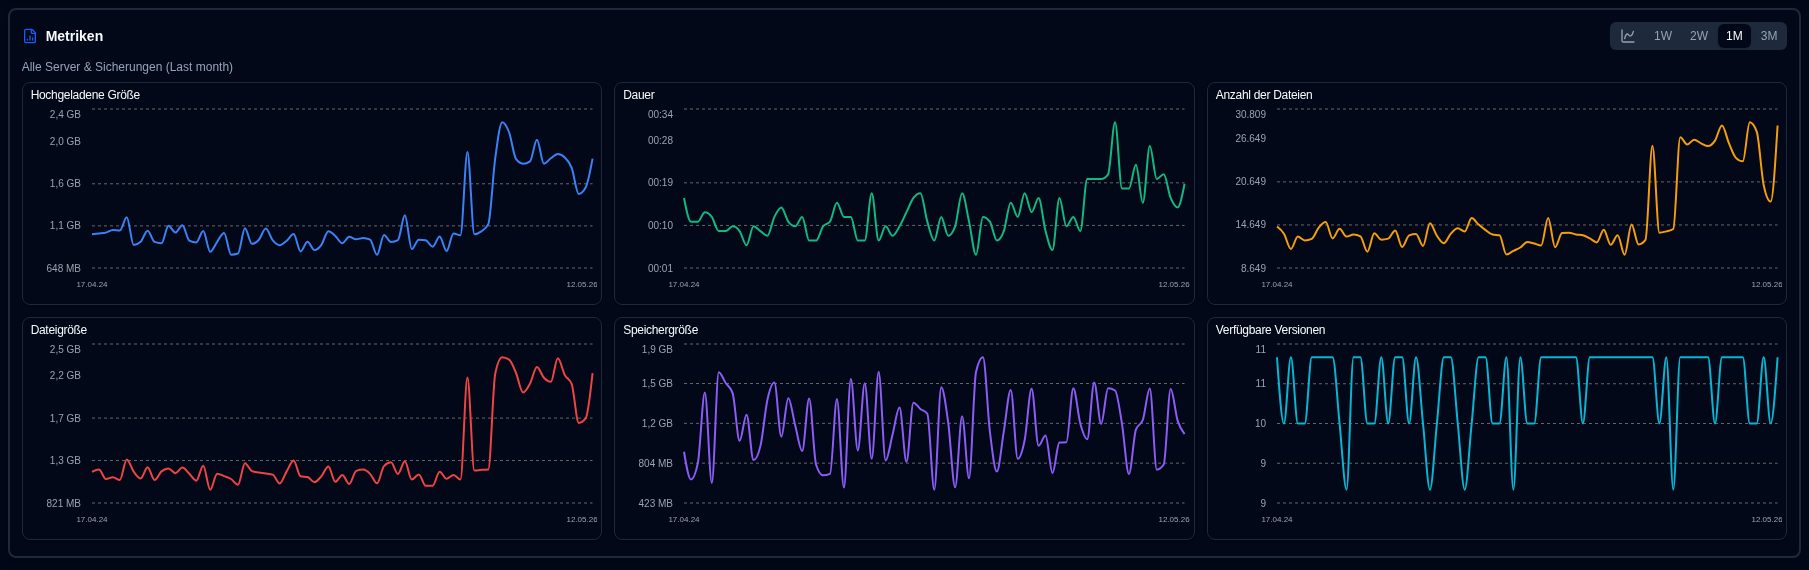Click the 00:19 duration axis label

click(x=660, y=183)
